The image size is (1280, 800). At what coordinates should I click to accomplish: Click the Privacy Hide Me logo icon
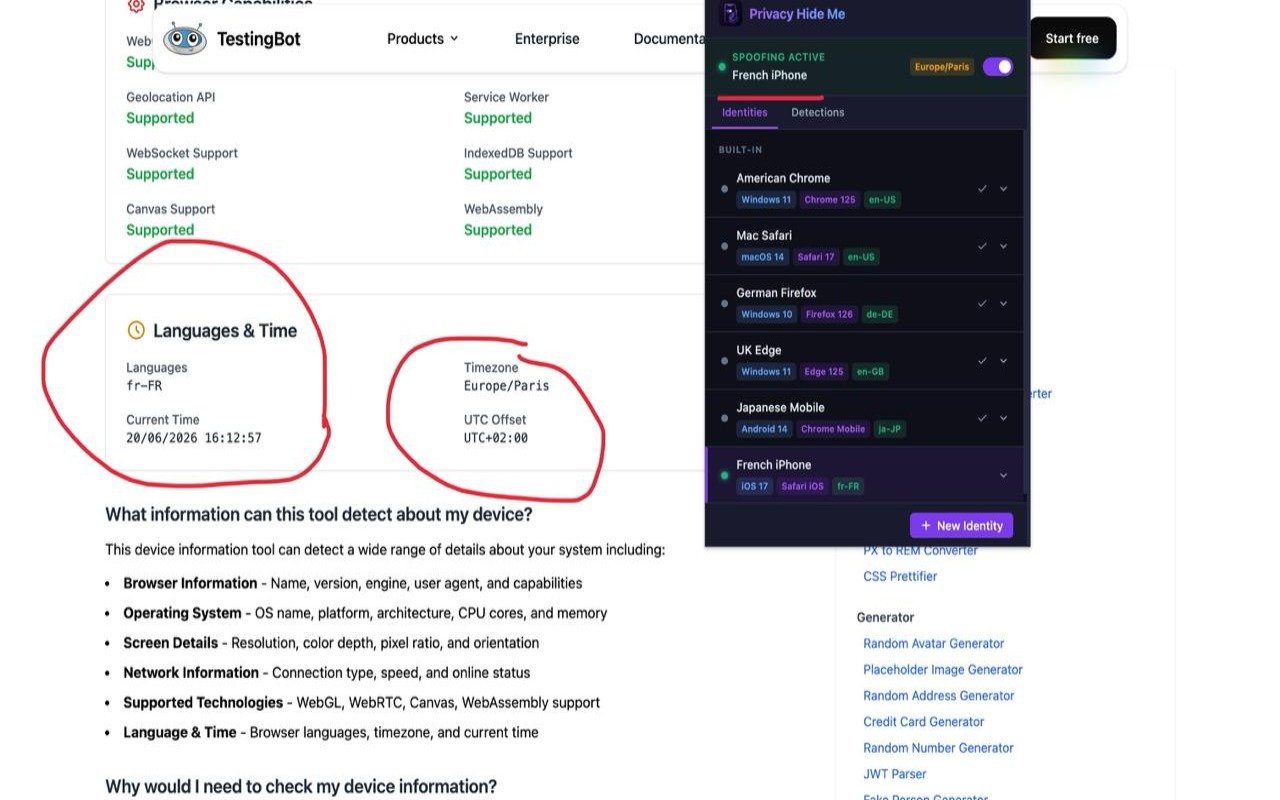coord(731,14)
